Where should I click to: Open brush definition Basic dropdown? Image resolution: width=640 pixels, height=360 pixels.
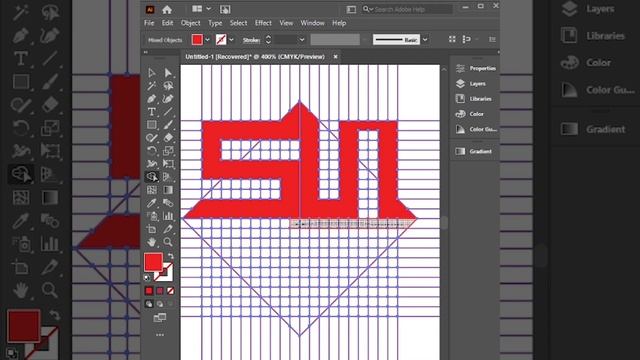(425, 40)
